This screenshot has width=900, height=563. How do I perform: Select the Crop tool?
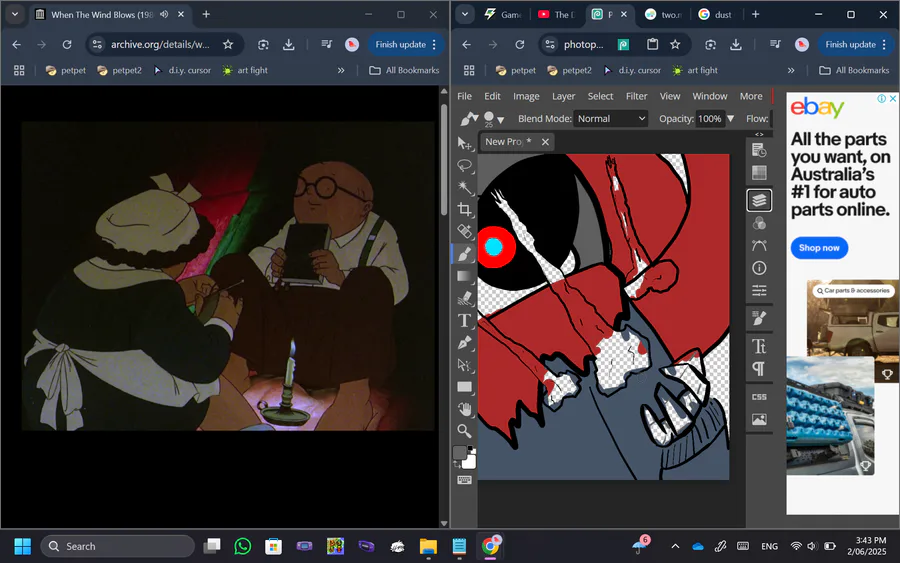click(464, 209)
